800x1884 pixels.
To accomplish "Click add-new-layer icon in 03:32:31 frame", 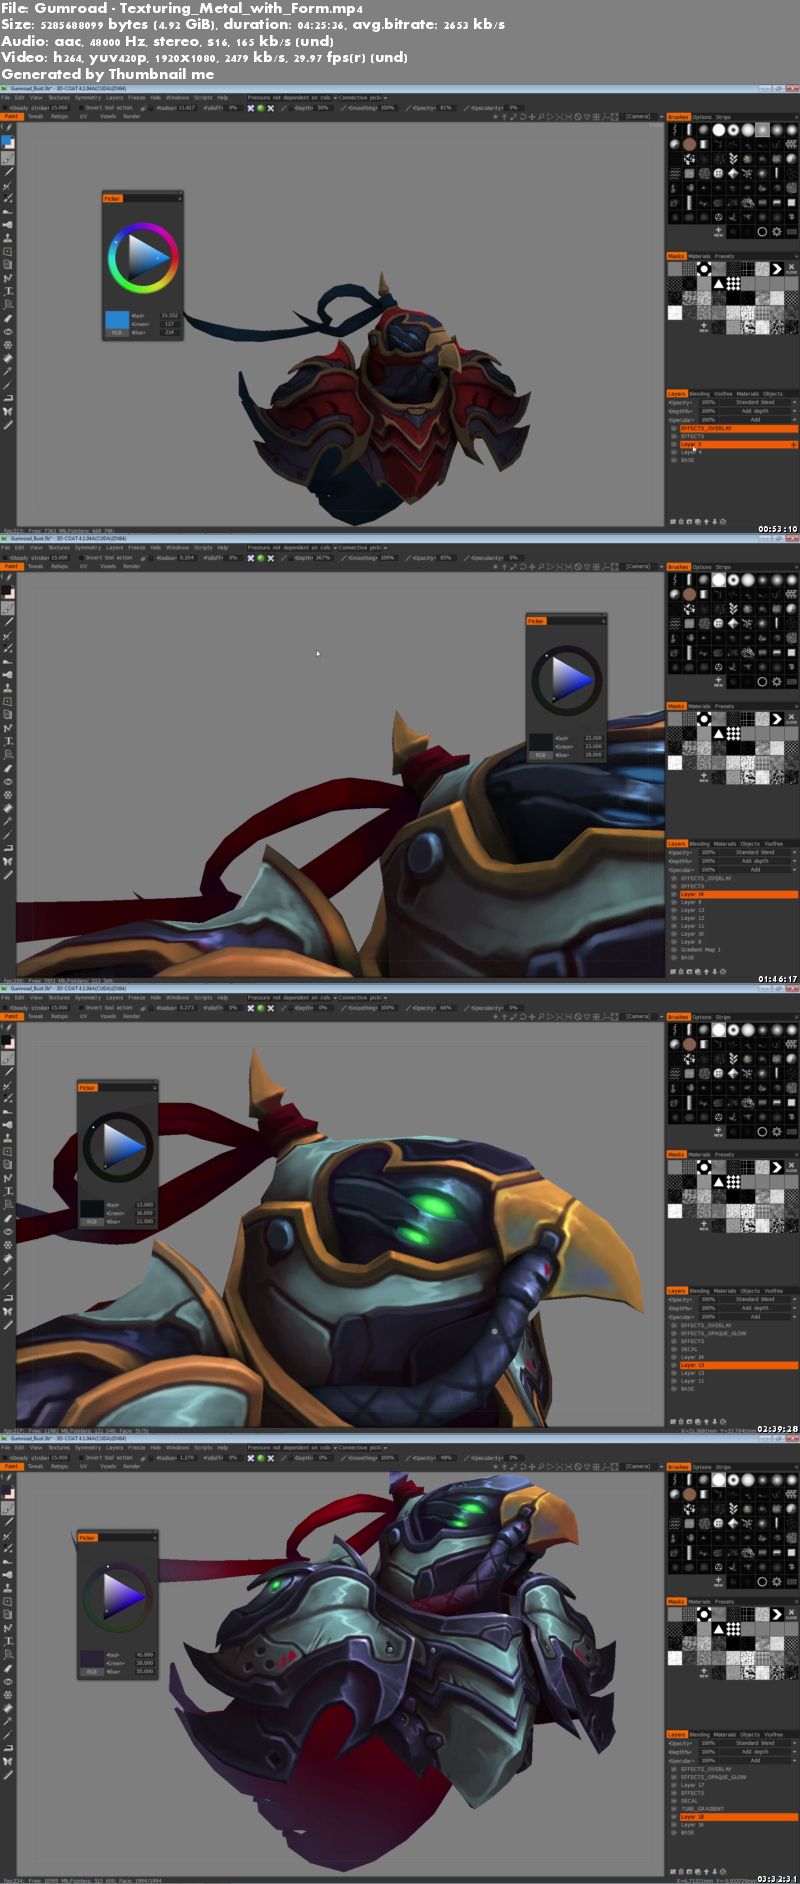I will coord(673,1871).
